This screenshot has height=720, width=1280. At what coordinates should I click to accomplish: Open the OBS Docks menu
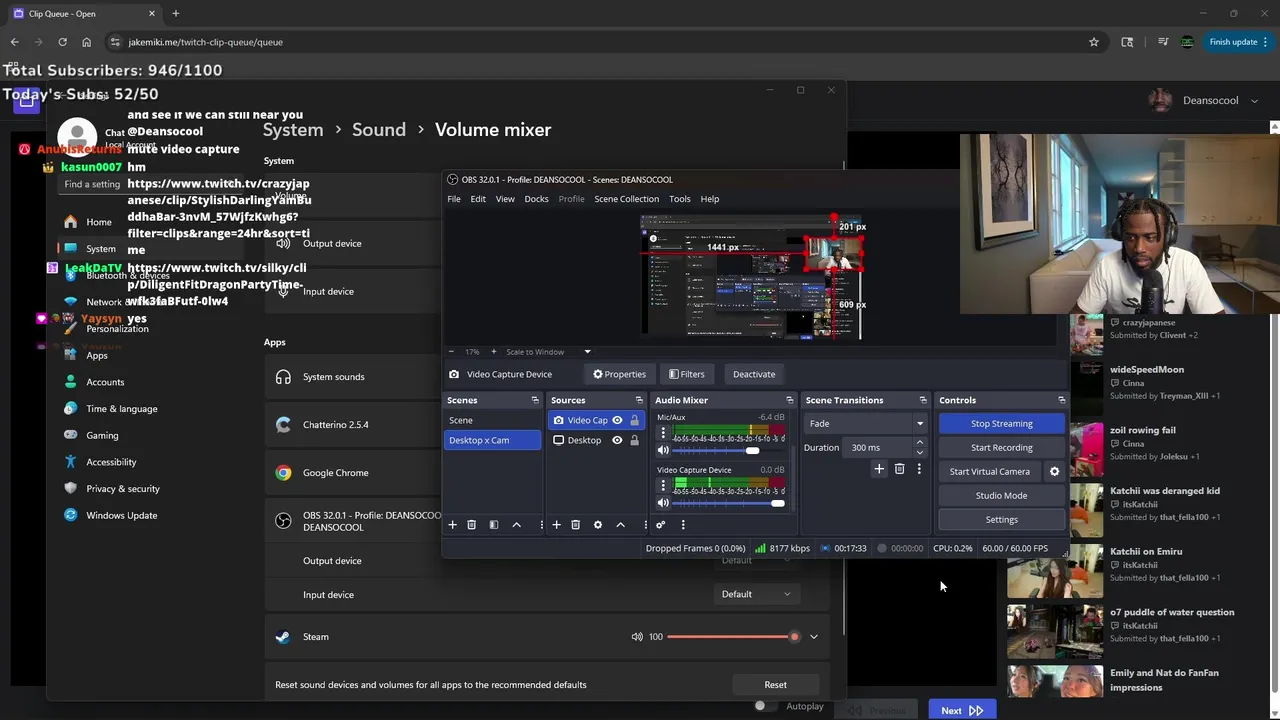(536, 199)
